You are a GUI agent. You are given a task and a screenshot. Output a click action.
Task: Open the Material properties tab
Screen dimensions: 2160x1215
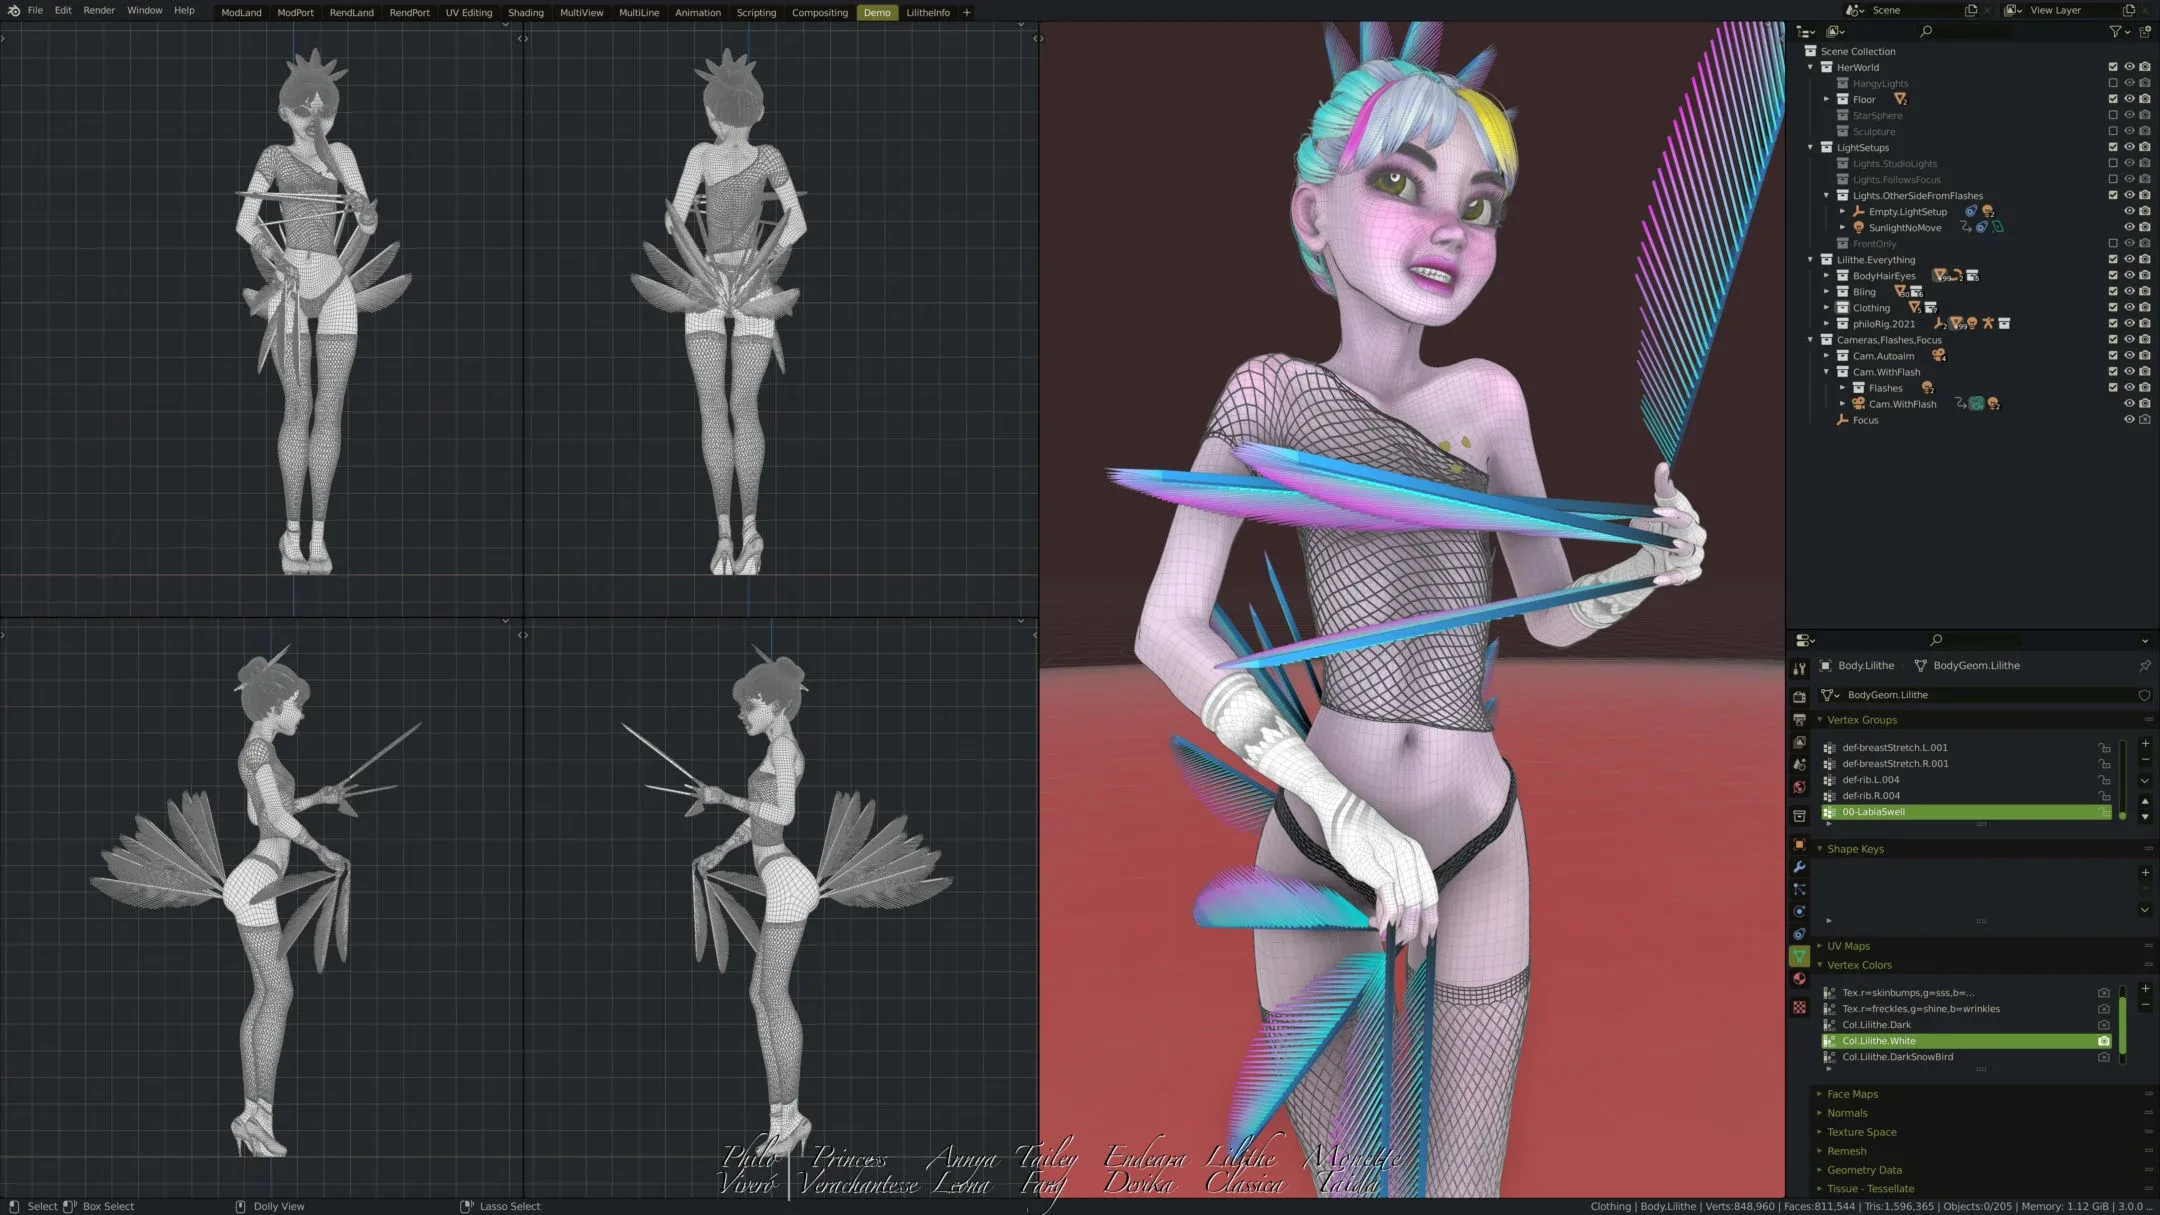tap(1801, 979)
